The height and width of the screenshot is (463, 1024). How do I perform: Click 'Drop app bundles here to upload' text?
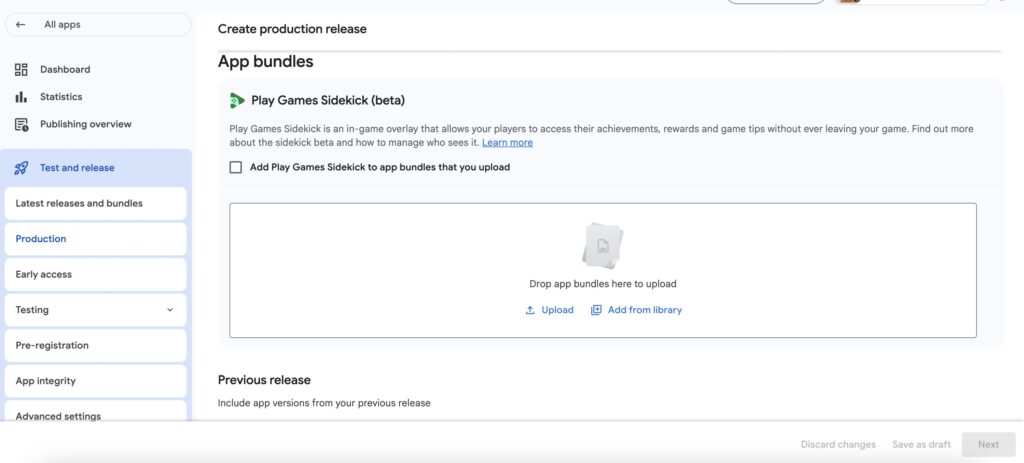[x=603, y=284]
